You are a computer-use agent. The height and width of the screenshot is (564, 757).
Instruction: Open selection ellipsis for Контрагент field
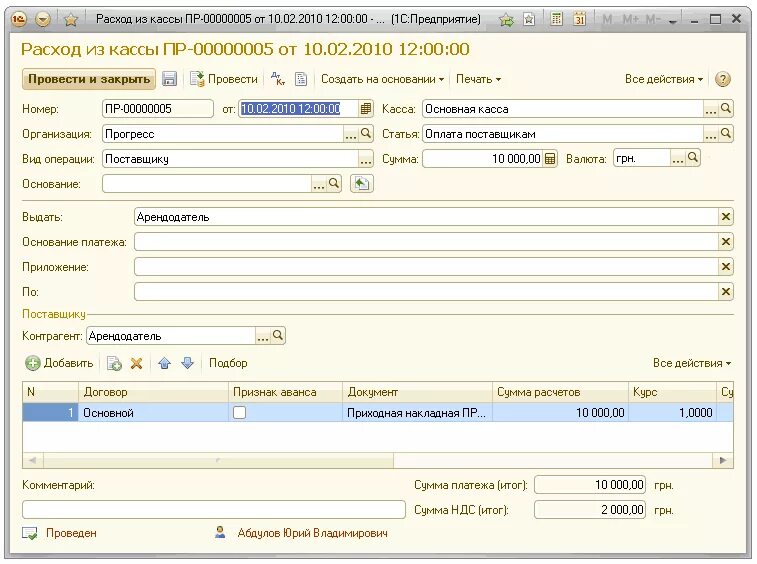click(263, 336)
